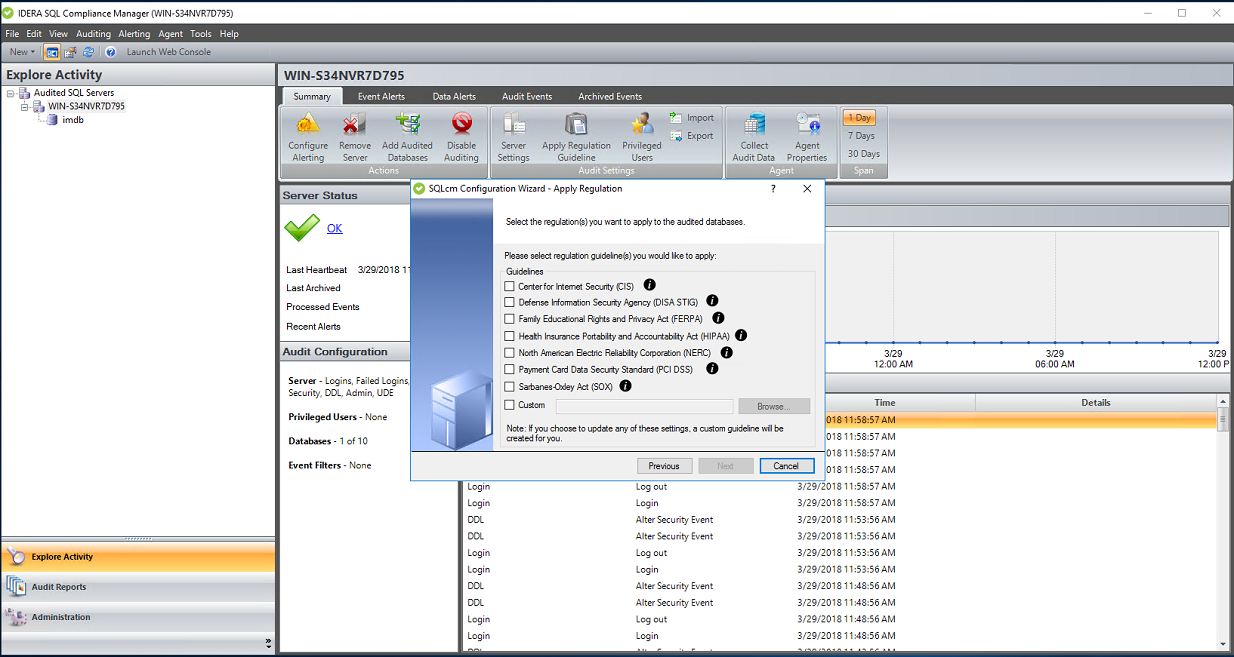Click info icon next to DISA STIG
Viewport: 1234px width, 657px height.
point(712,301)
